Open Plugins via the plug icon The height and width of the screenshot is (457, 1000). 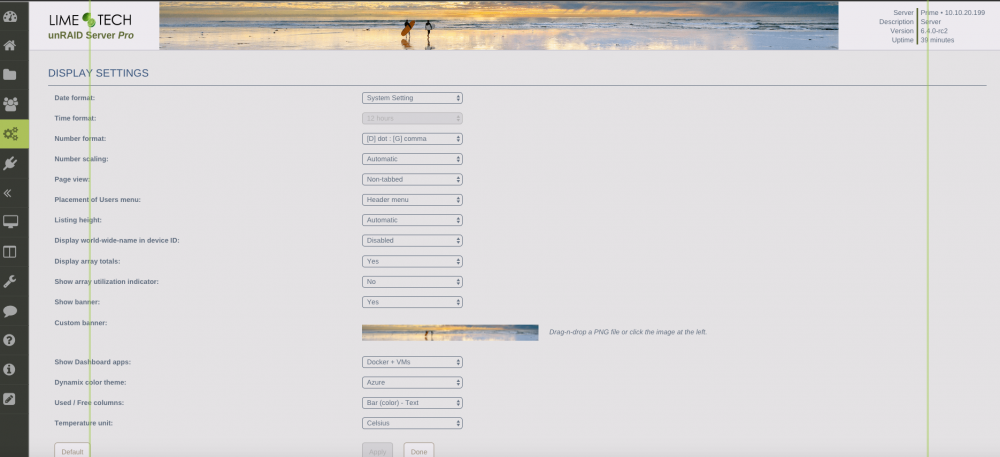(x=10, y=164)
